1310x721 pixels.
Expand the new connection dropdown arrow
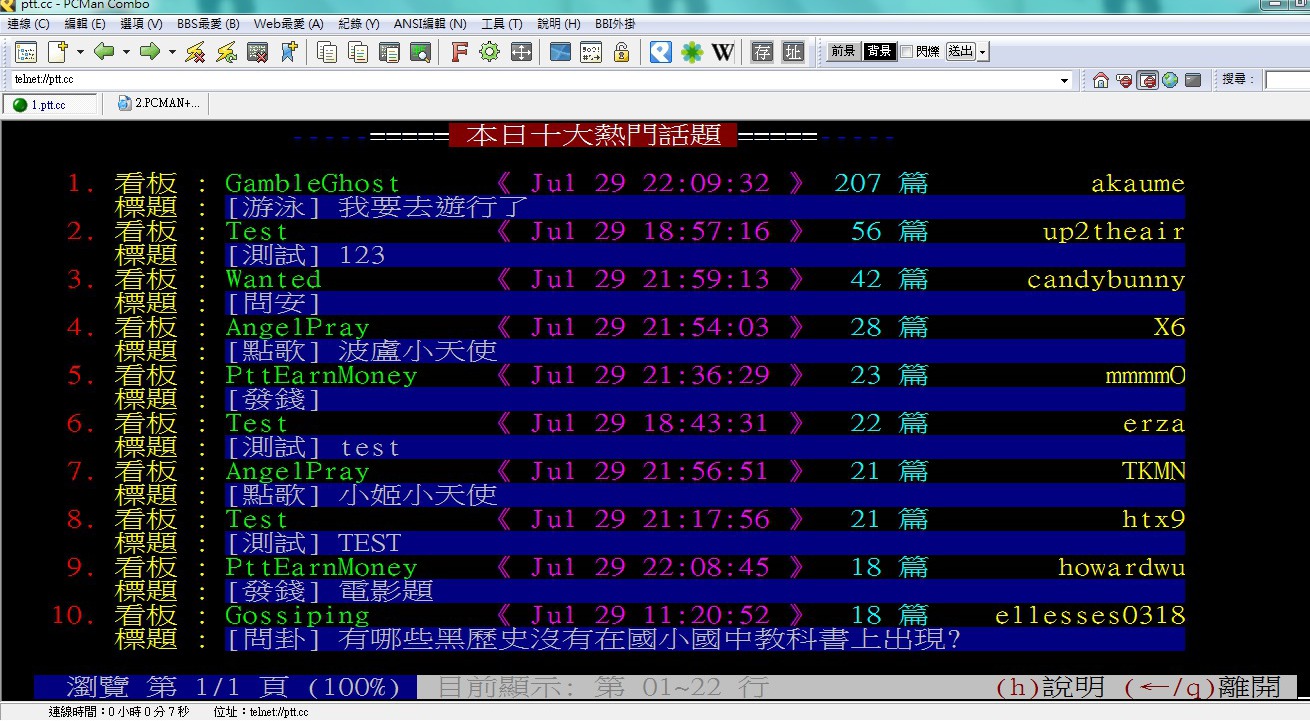80,52
